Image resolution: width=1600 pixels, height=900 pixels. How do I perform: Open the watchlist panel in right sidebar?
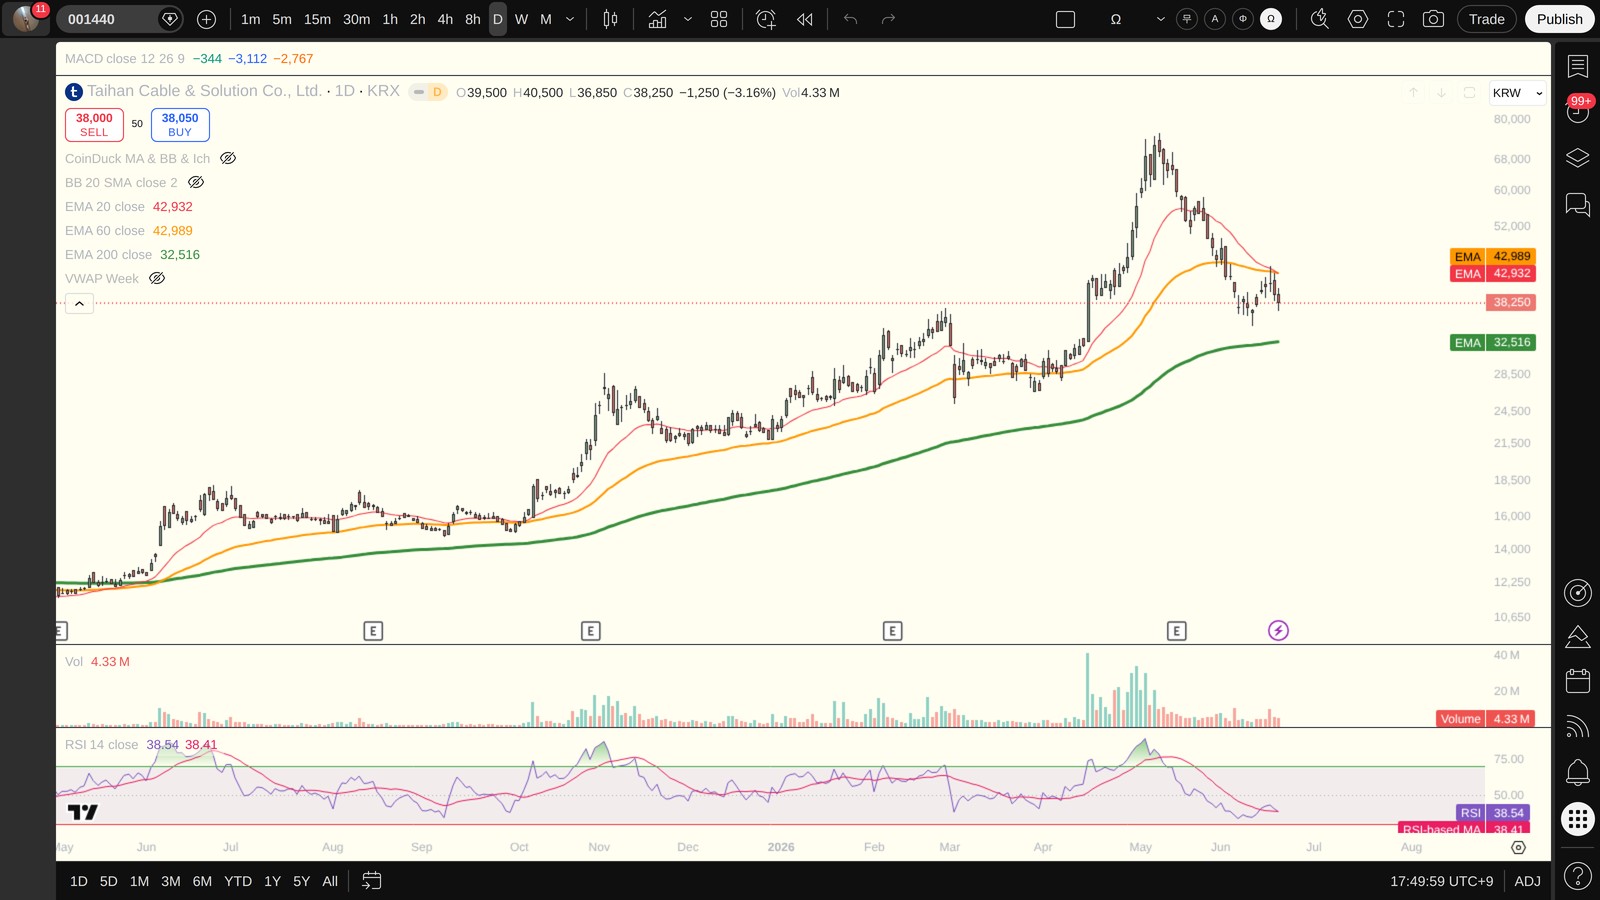tap(1578, 66)
